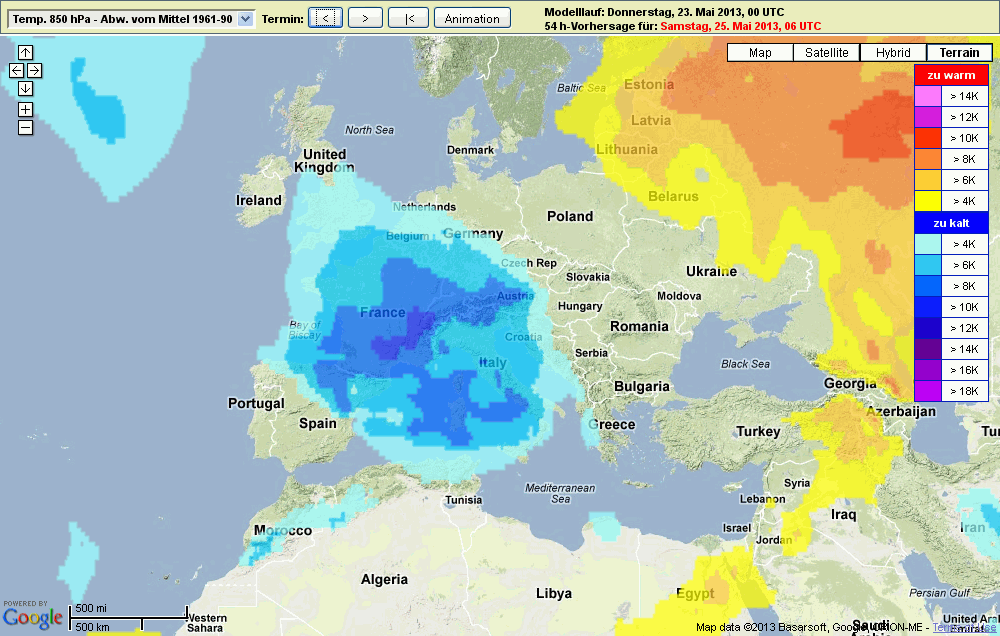This screenshot has height=636, width=1000.
Task: Click the forecast date 'Samstag, 25. Mai 2013, 06 UTC'
Action: pyautogui.click(x=740, y=26)
